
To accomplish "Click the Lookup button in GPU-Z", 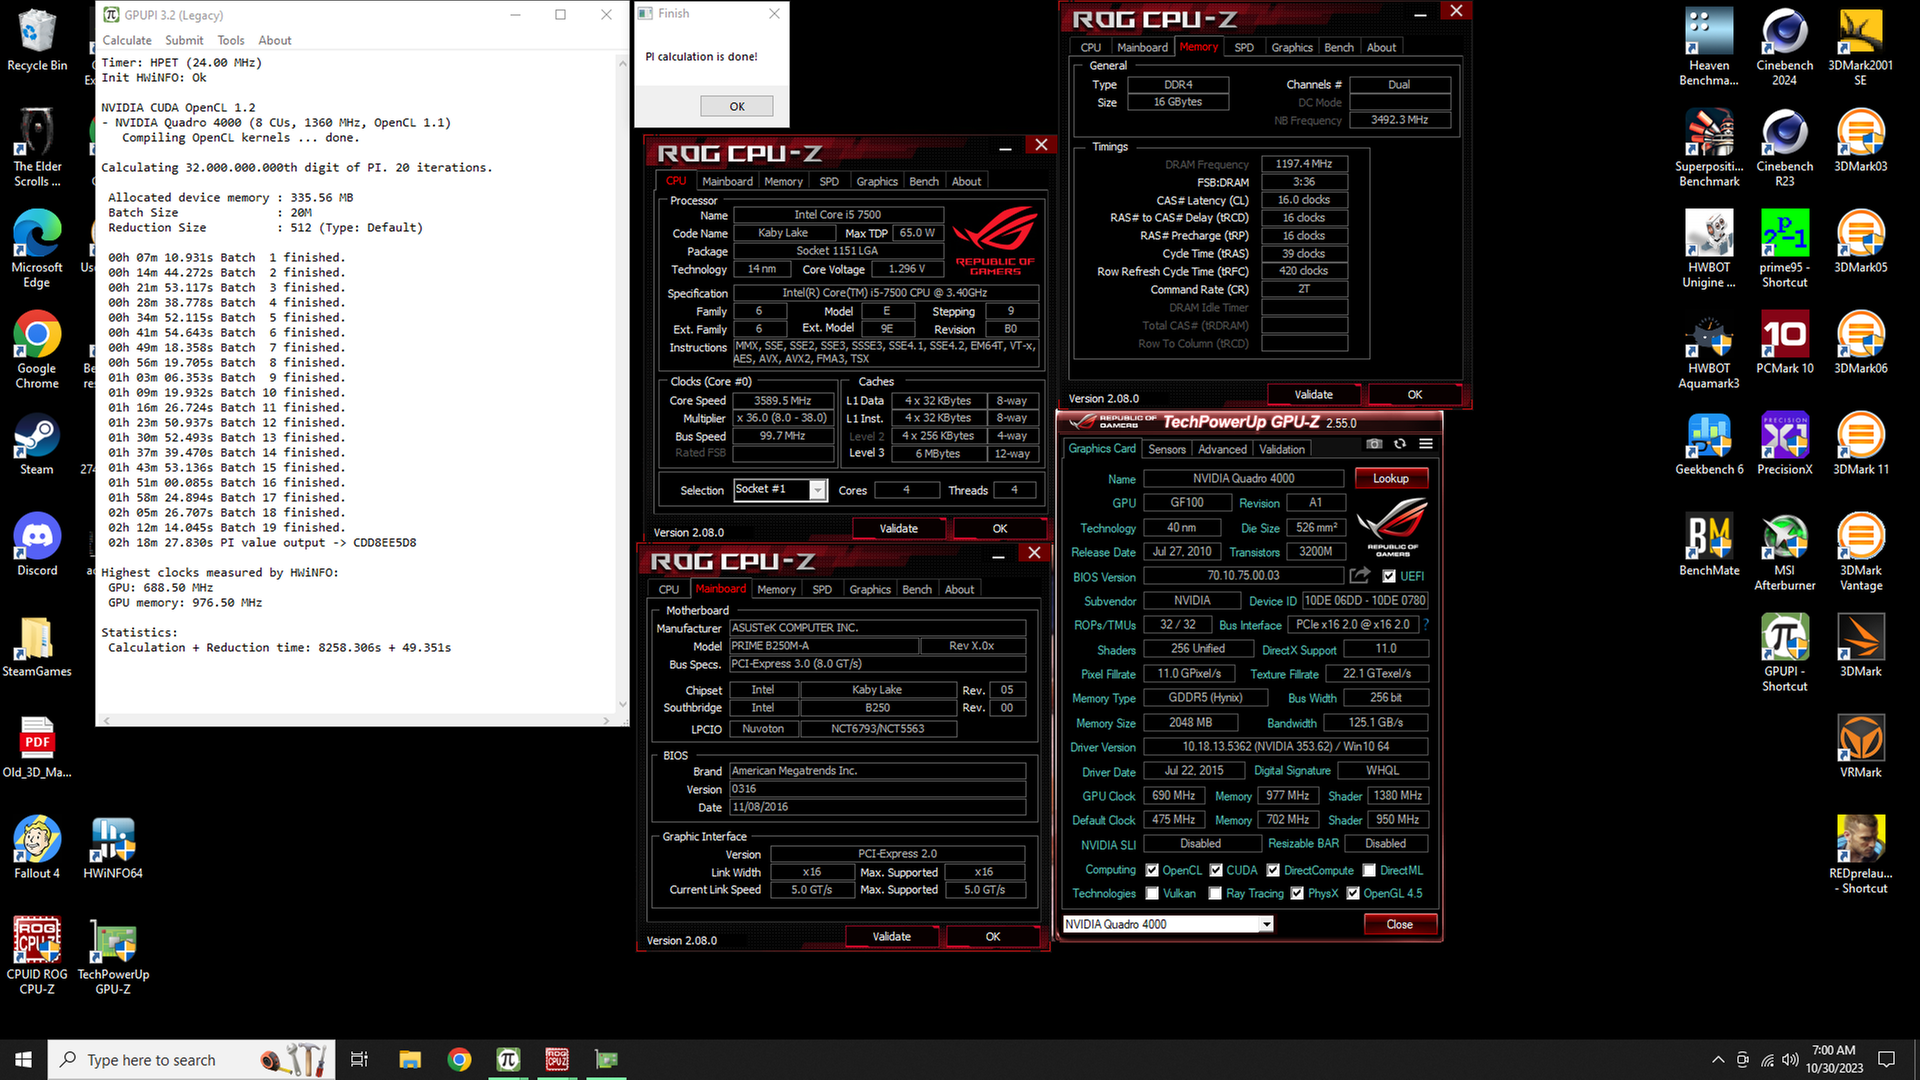I will [x=1391, y=478].
